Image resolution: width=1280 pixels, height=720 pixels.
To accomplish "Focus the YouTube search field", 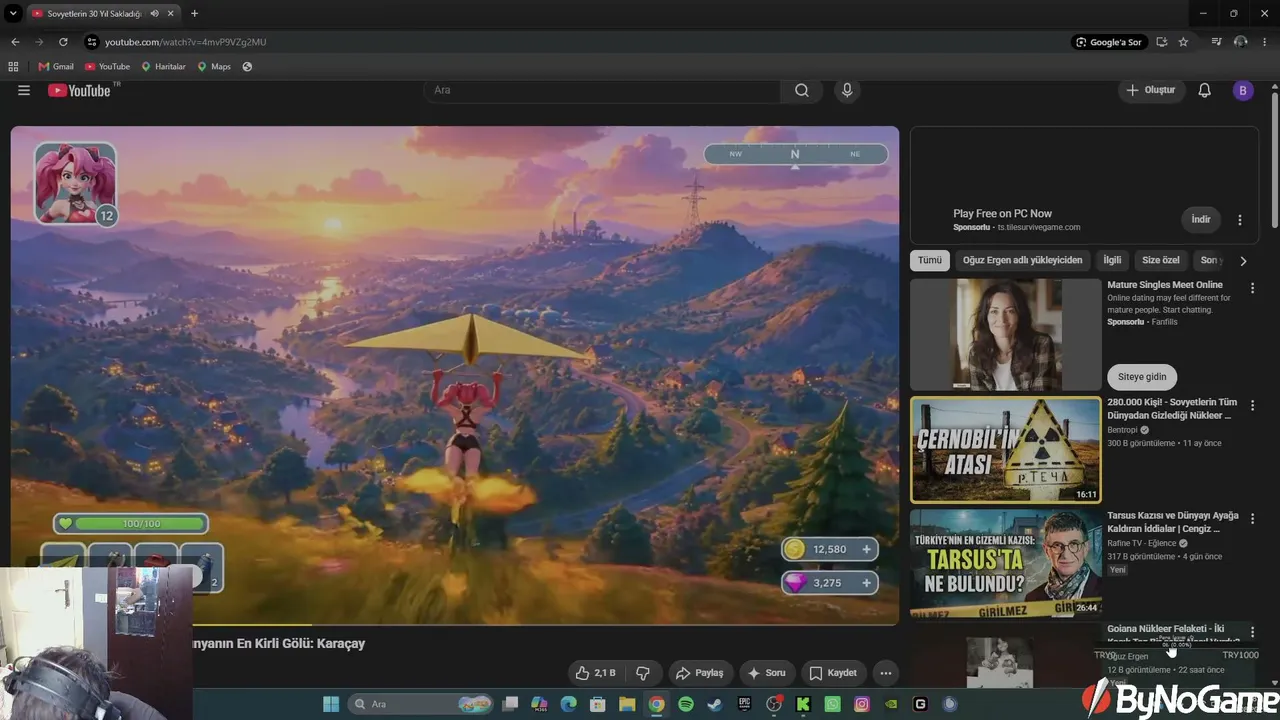I will (603, 90).
